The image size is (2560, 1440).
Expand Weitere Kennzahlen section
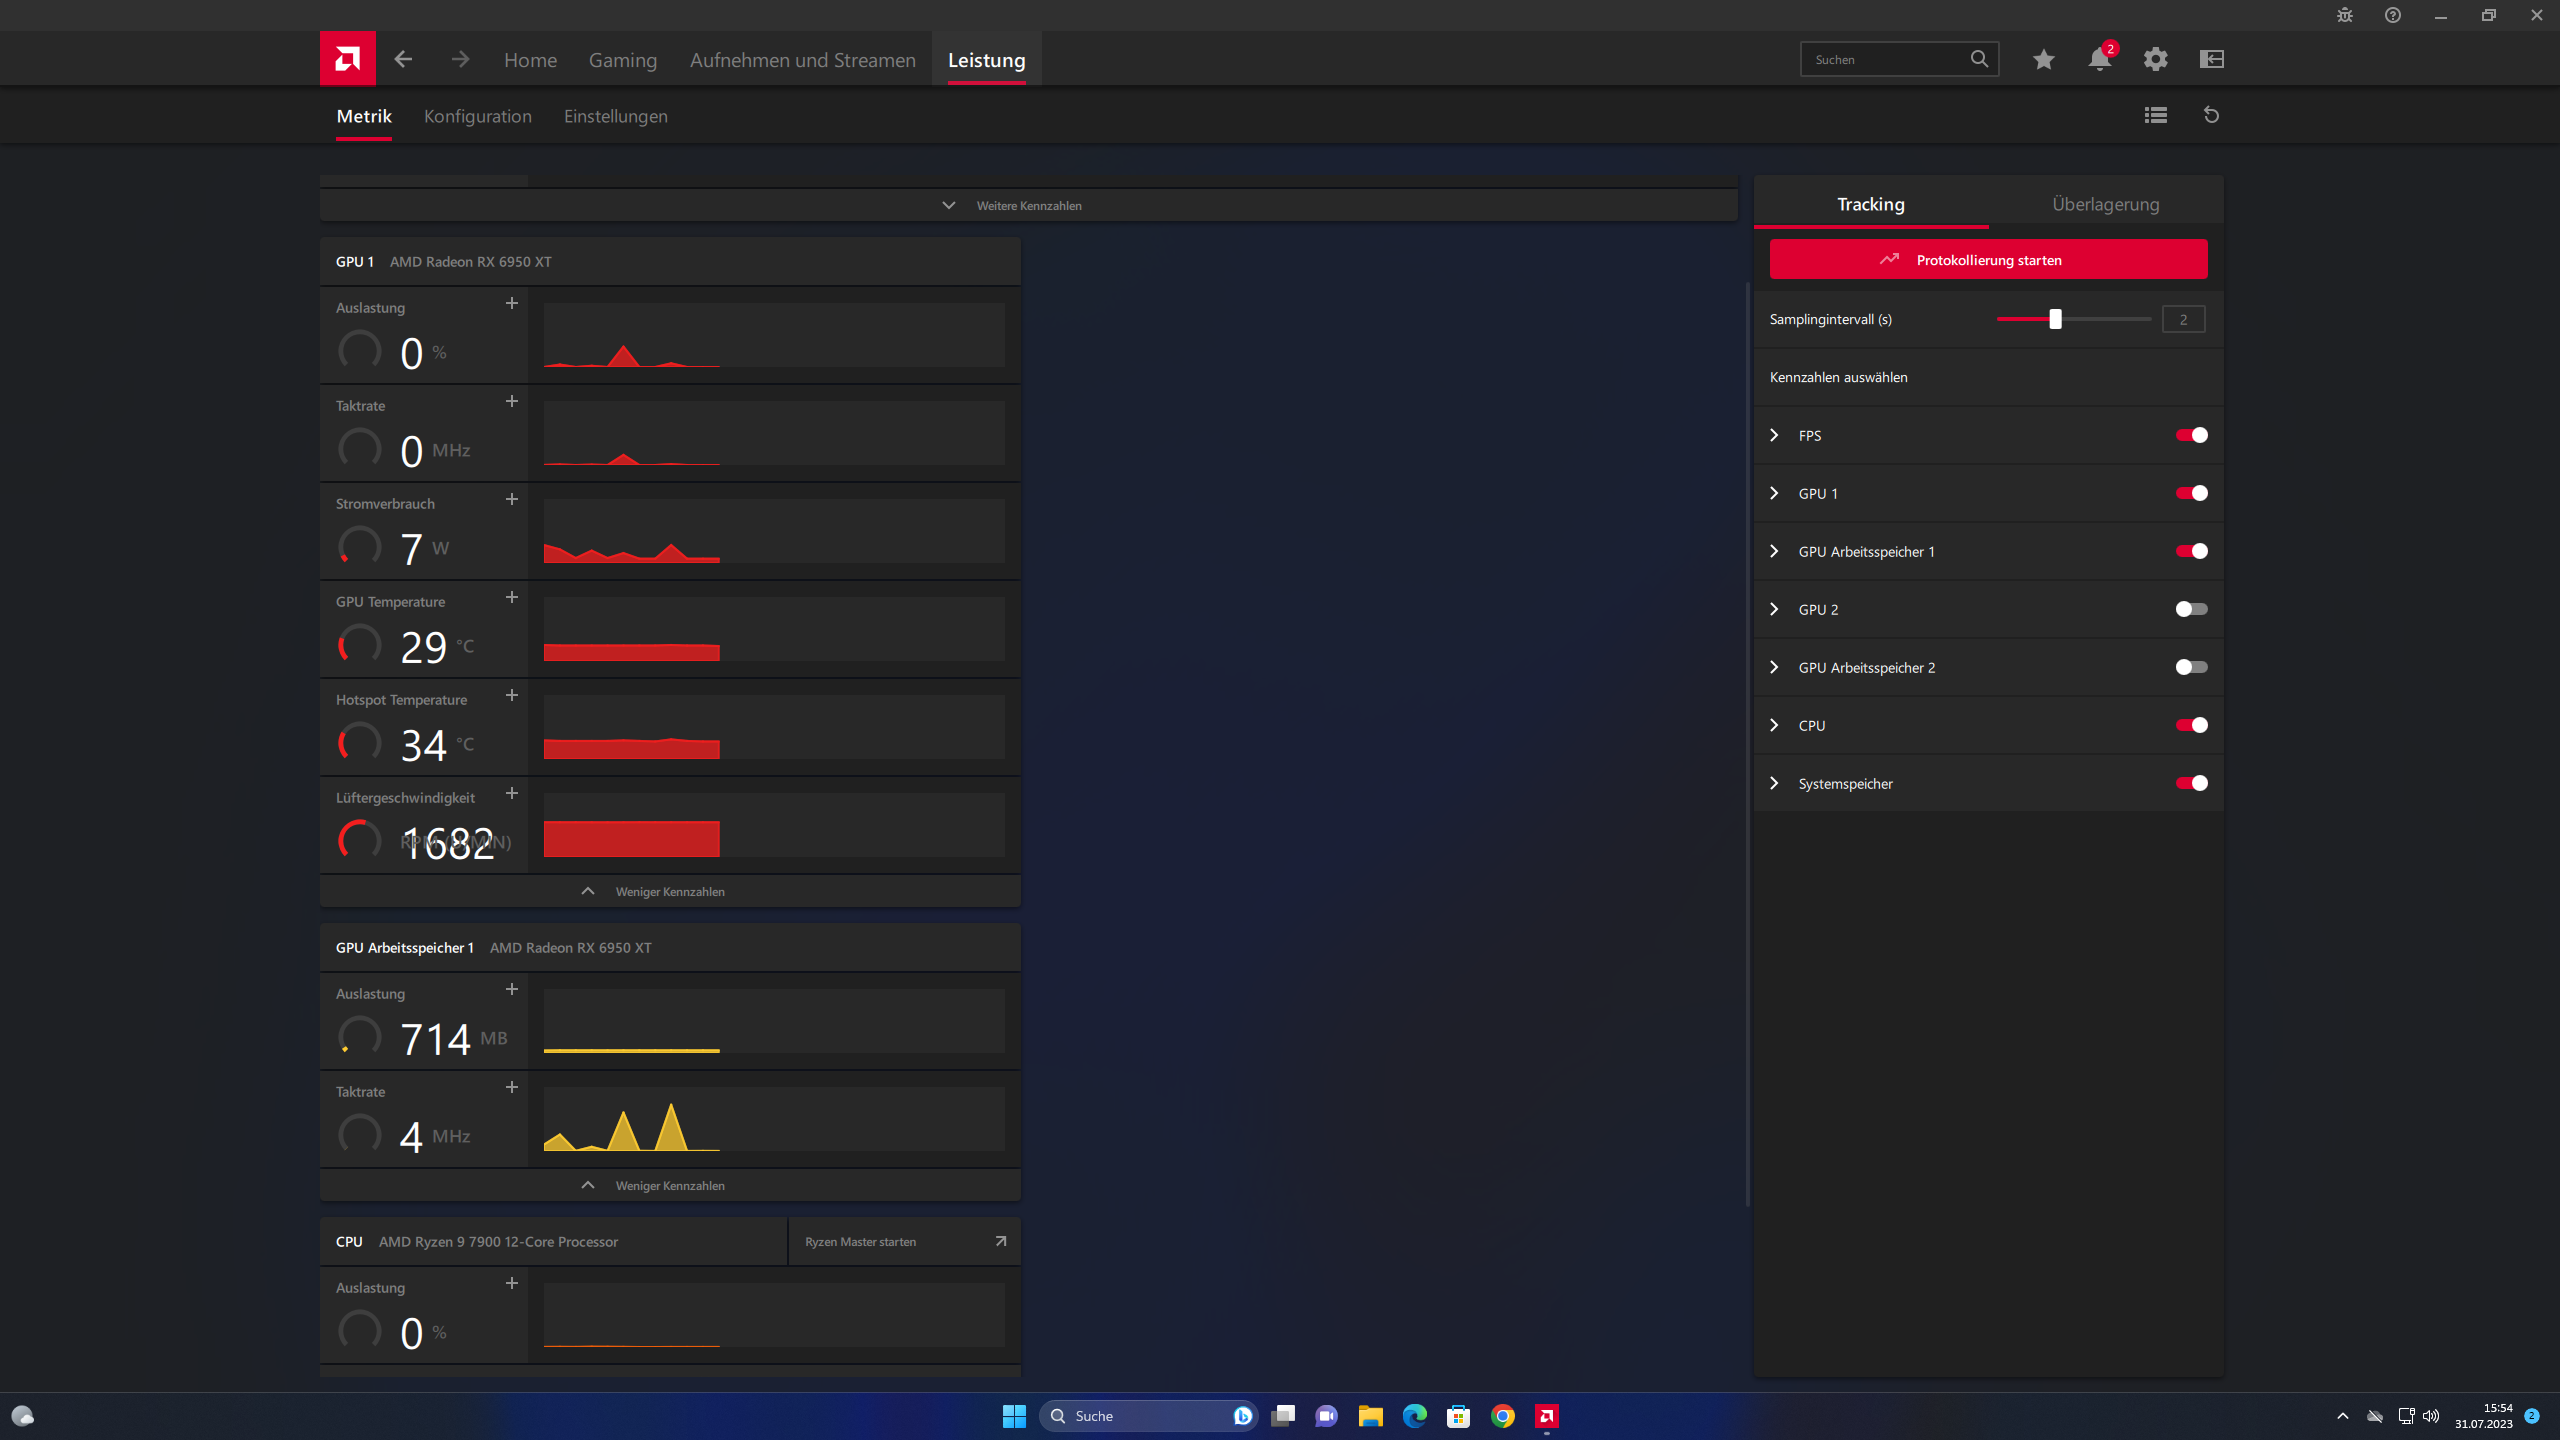1028,205
